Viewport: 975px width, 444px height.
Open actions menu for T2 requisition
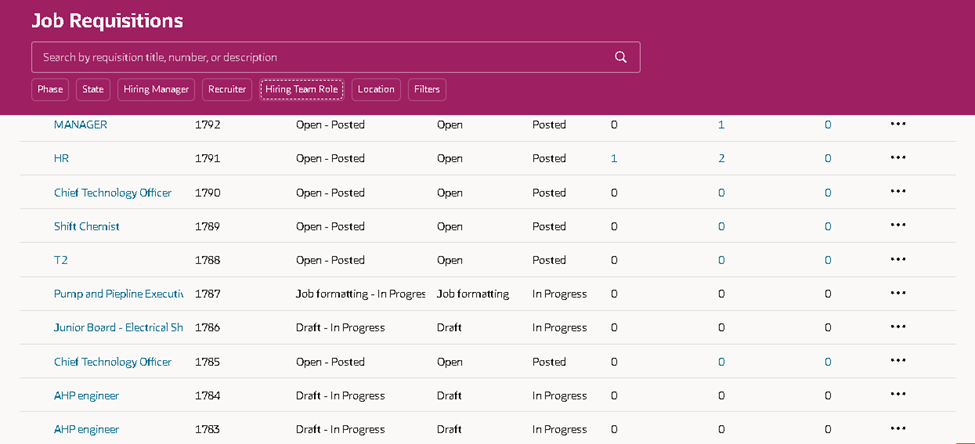898,260
